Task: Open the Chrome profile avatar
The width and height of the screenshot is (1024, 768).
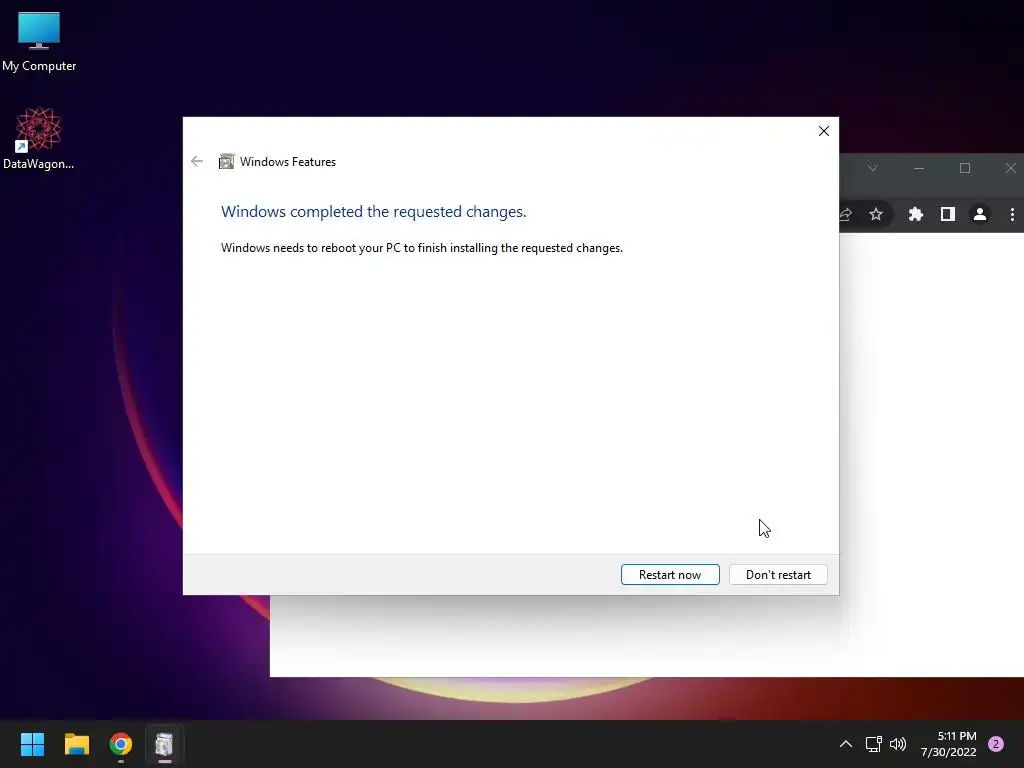Action: point(980,214)
